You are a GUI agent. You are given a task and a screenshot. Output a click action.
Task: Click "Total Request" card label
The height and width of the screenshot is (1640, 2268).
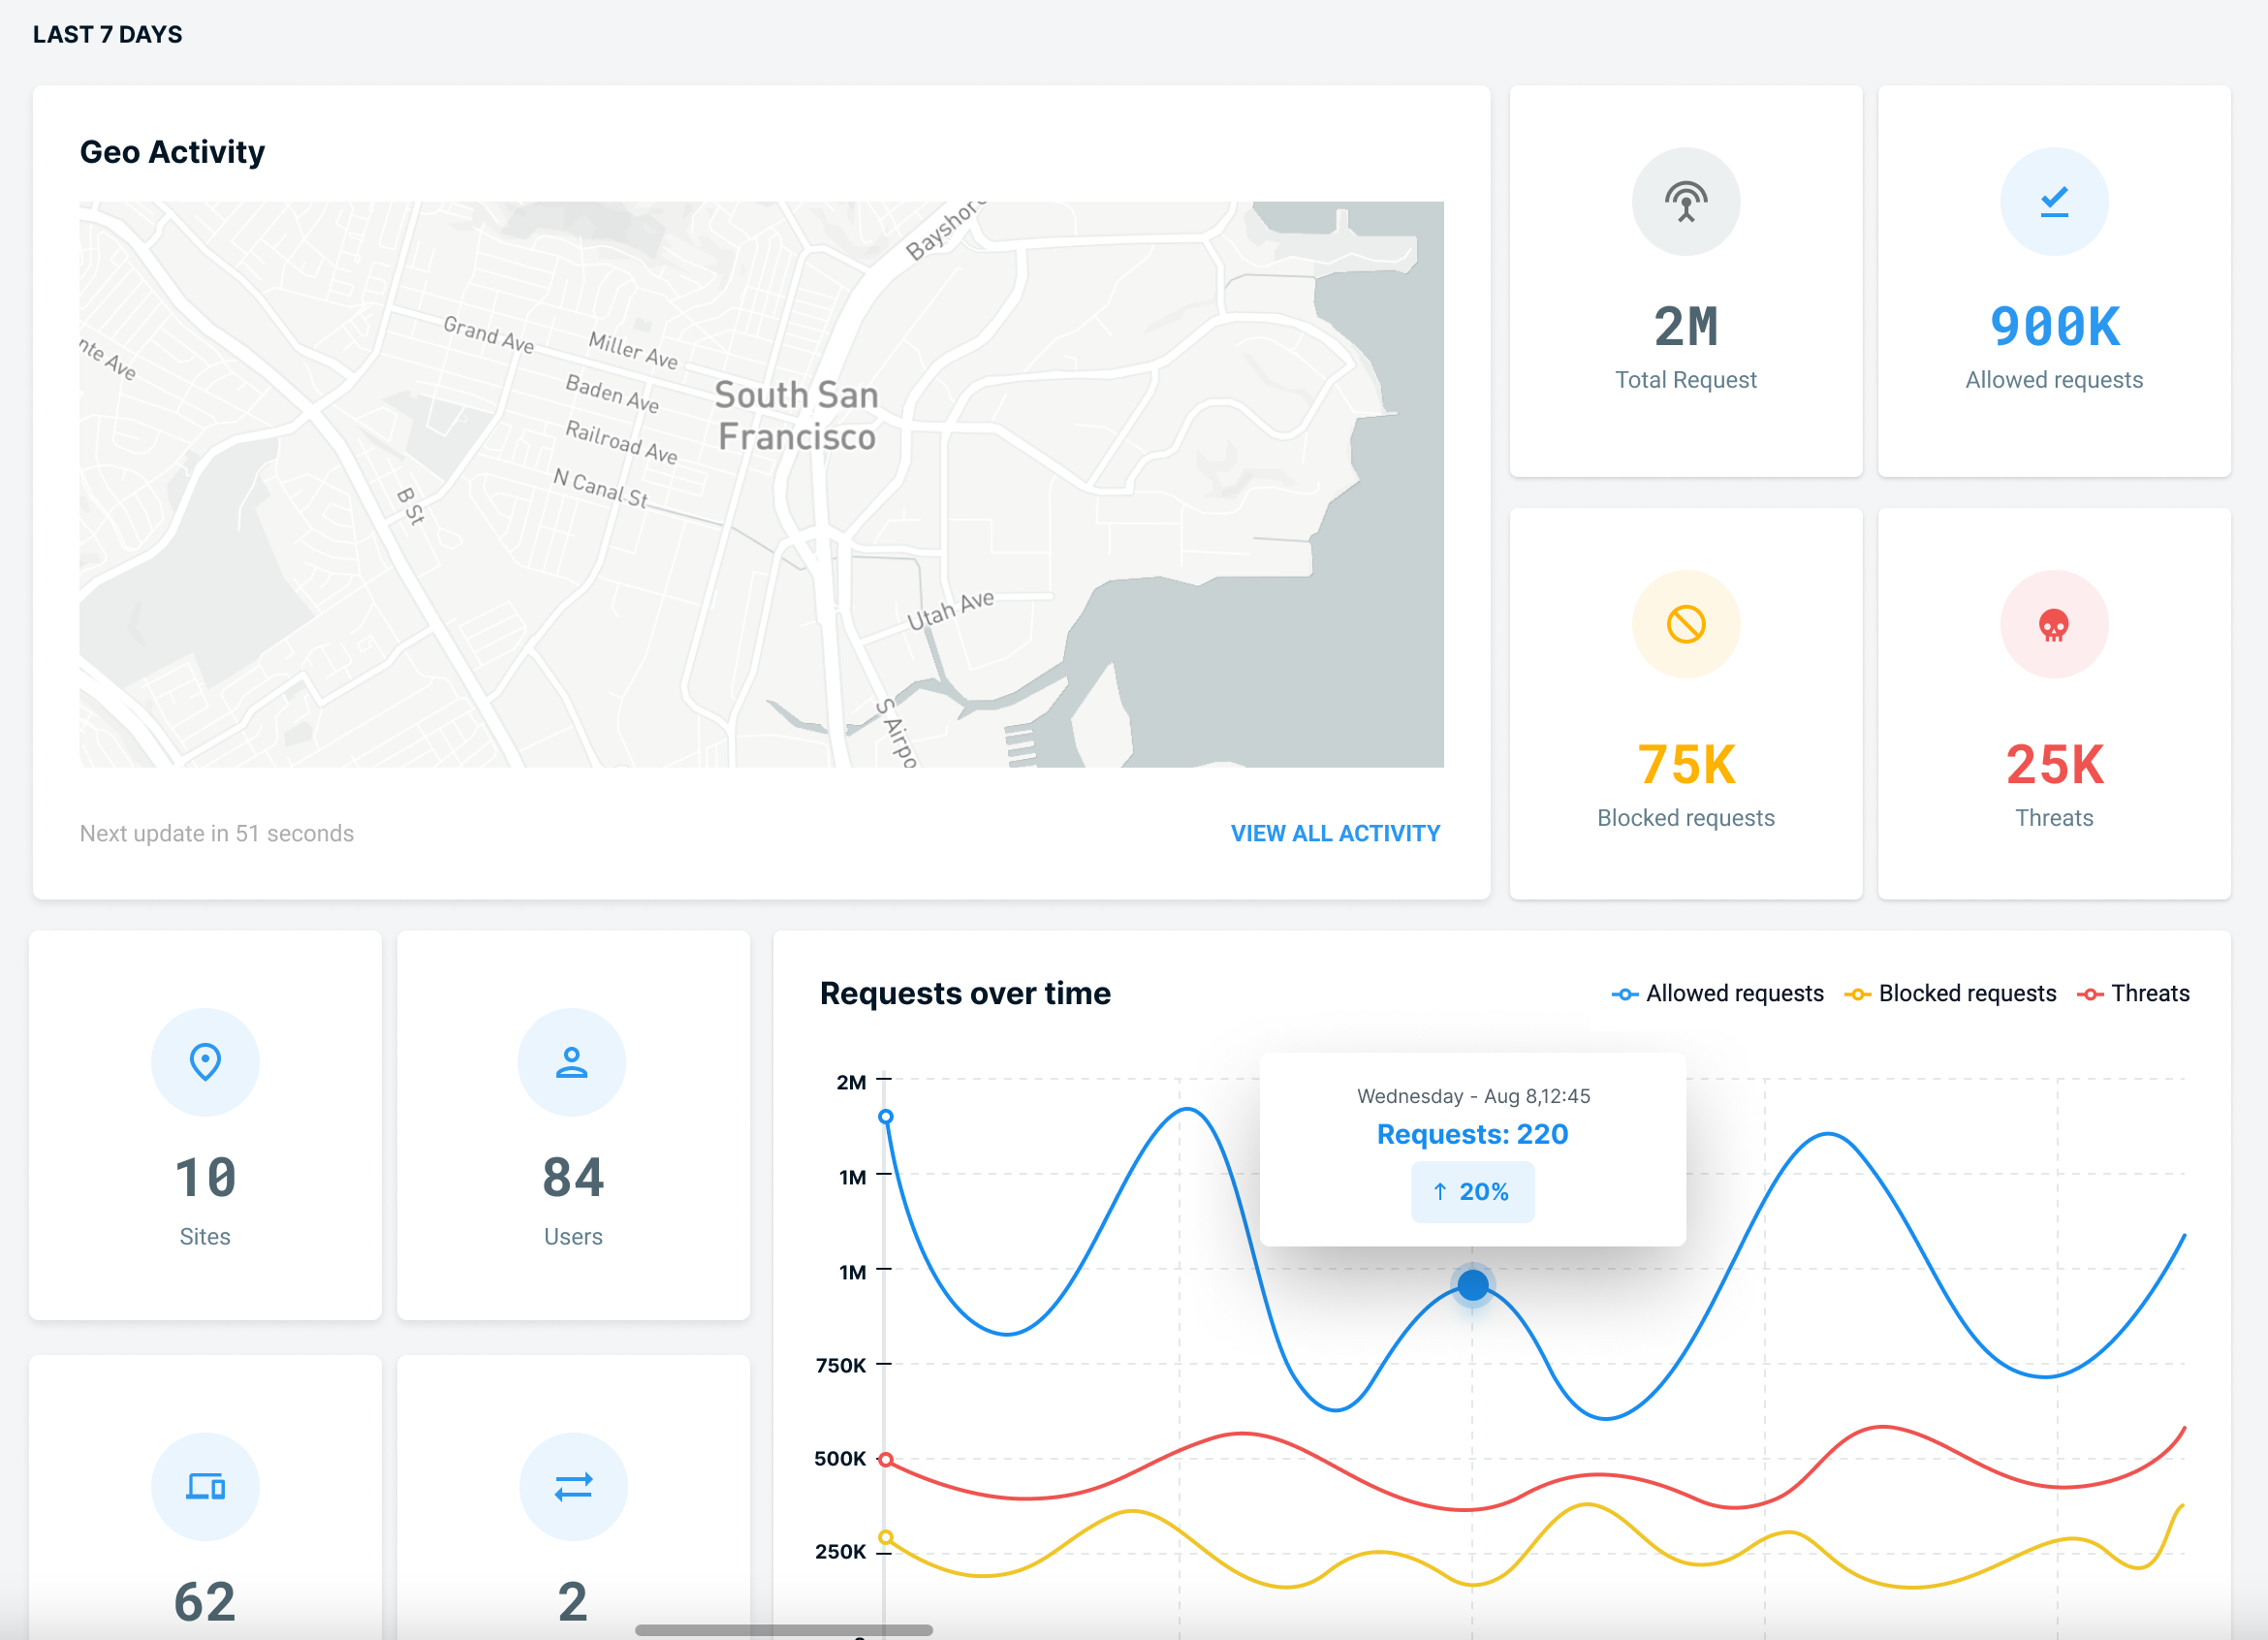(x=1686, y=380)
